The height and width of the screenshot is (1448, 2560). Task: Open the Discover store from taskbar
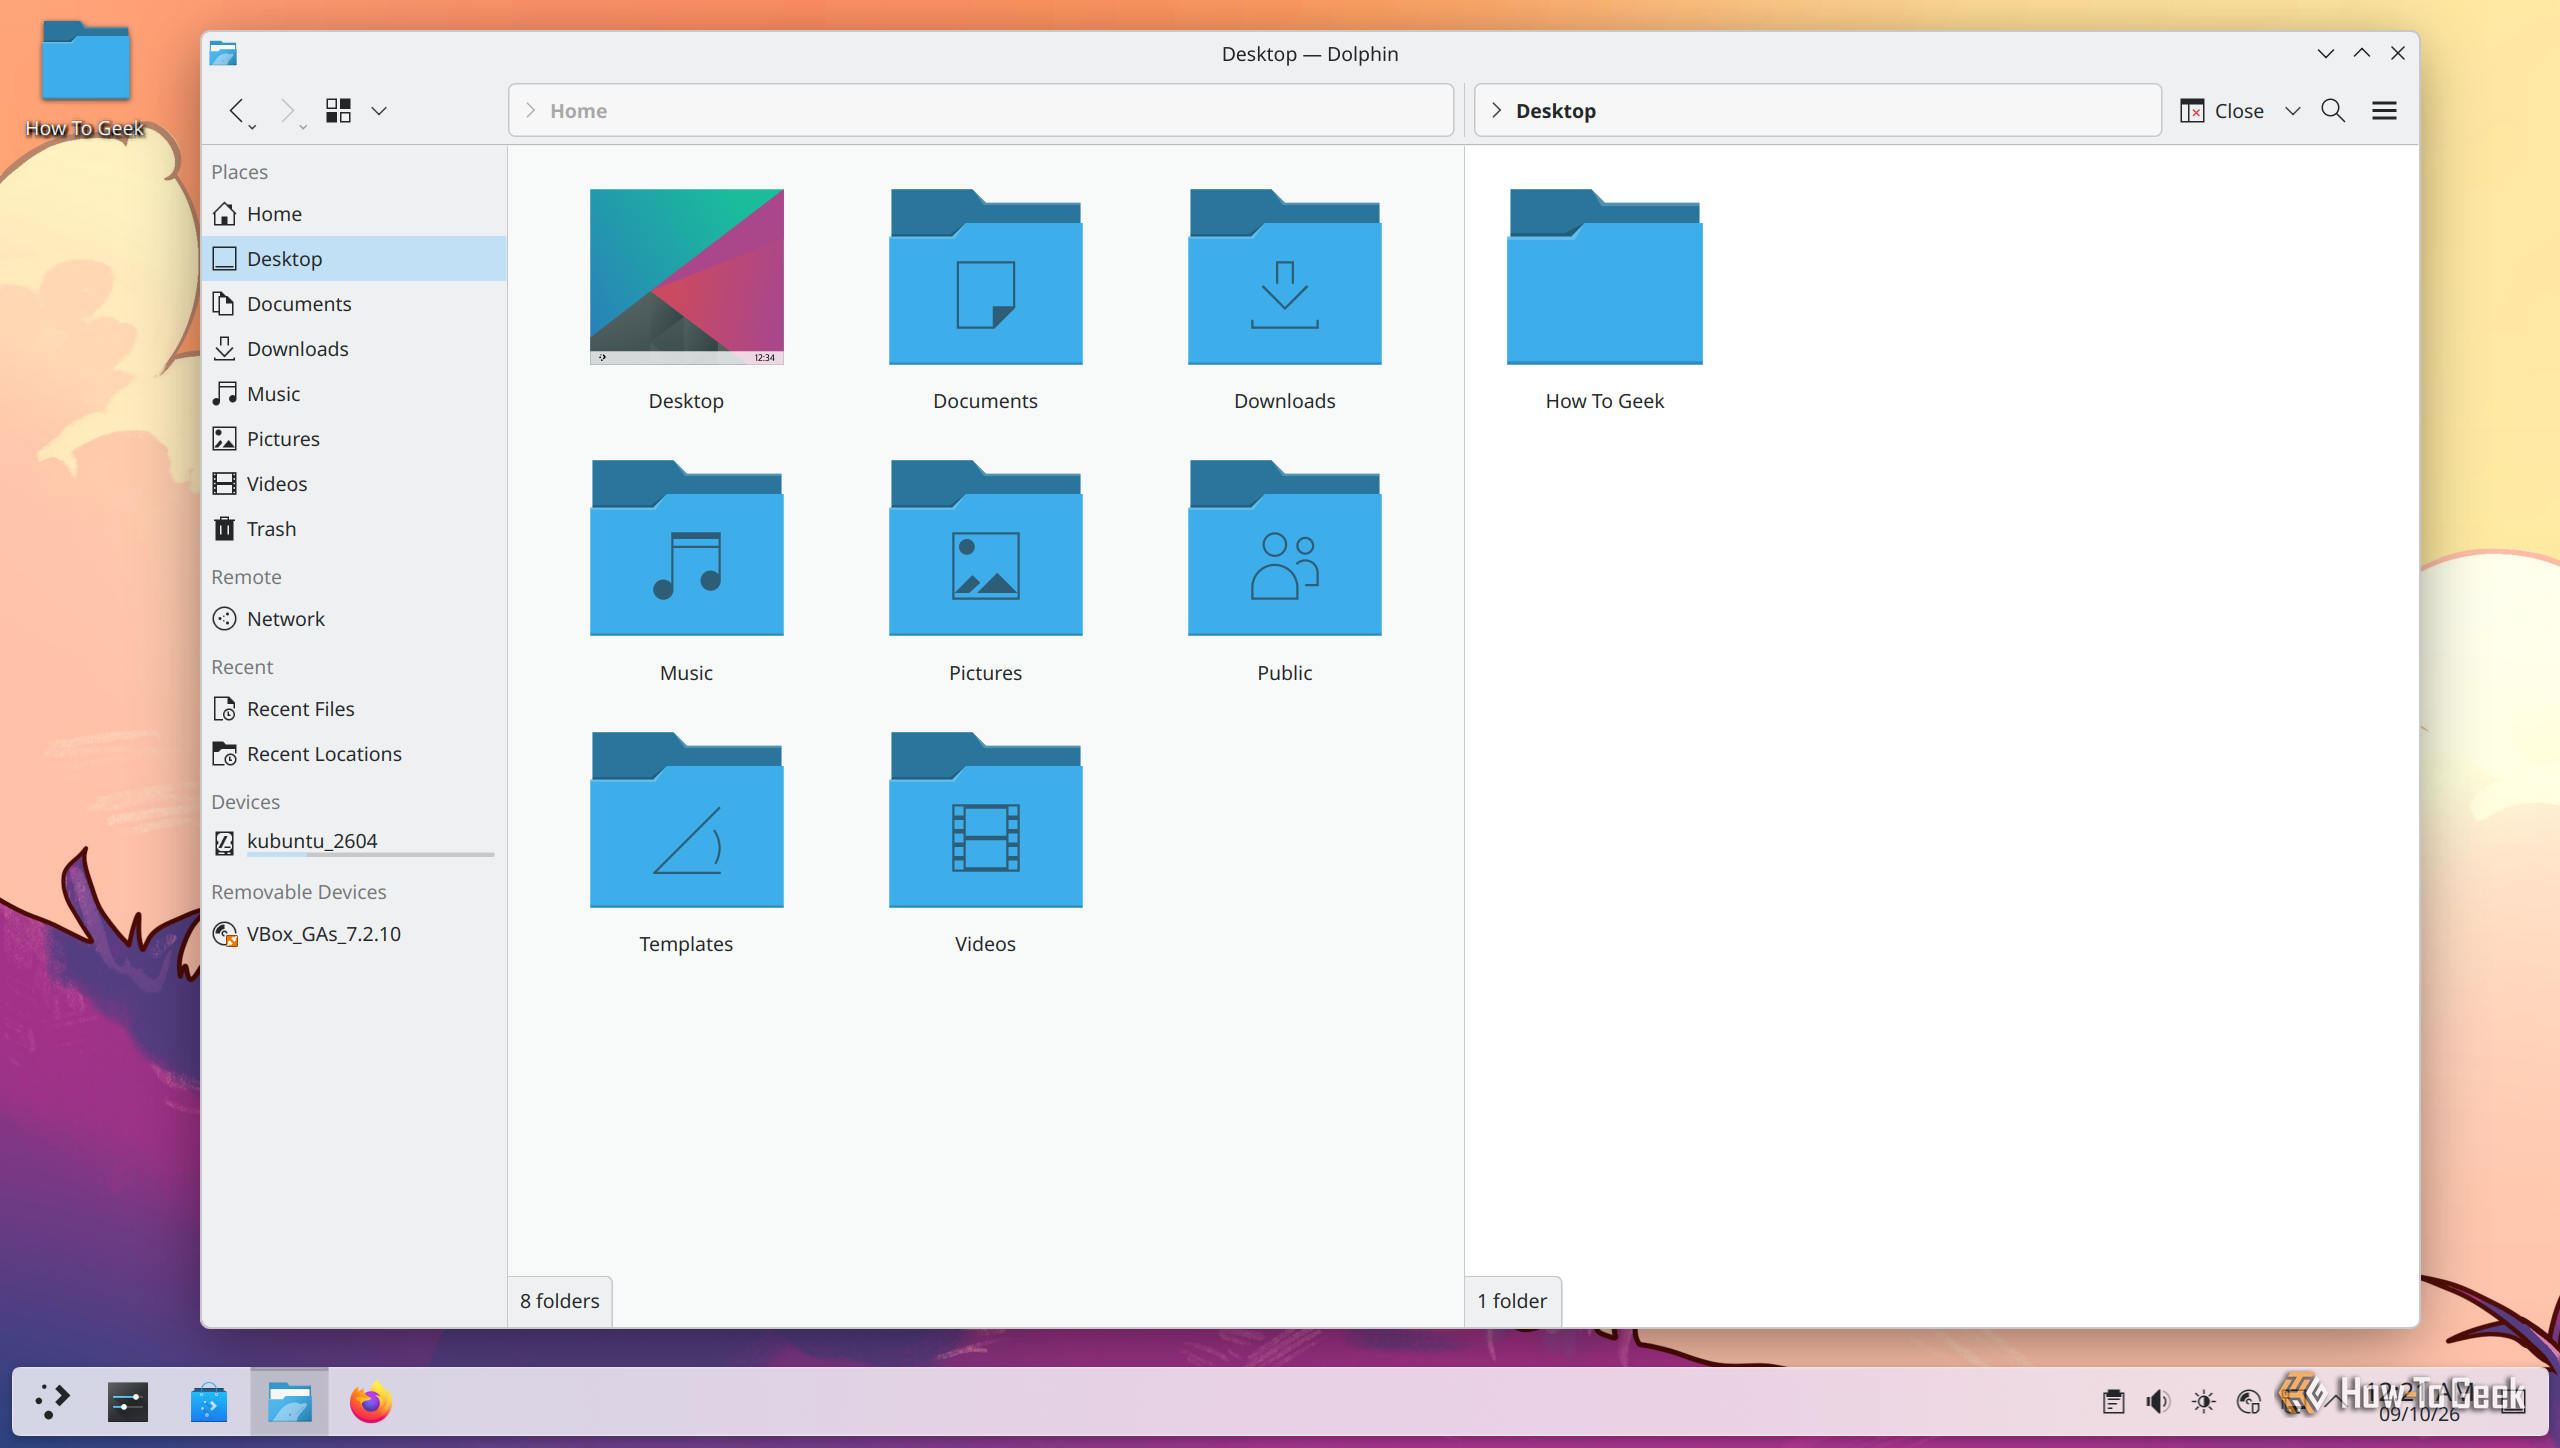[x=208, y=1402]
